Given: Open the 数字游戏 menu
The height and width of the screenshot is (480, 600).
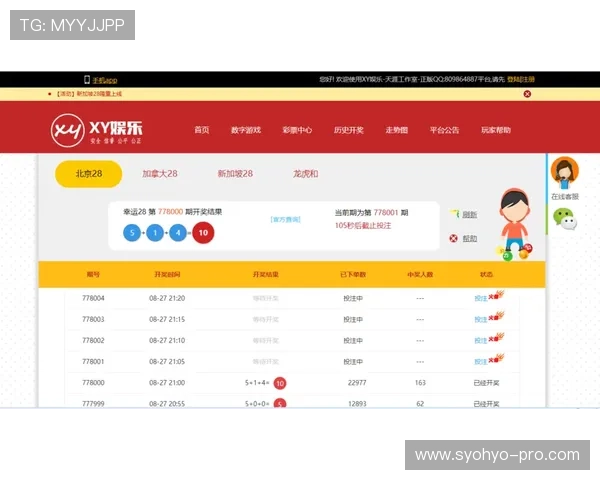Looking at the screenshot, I should coord(246,130).
